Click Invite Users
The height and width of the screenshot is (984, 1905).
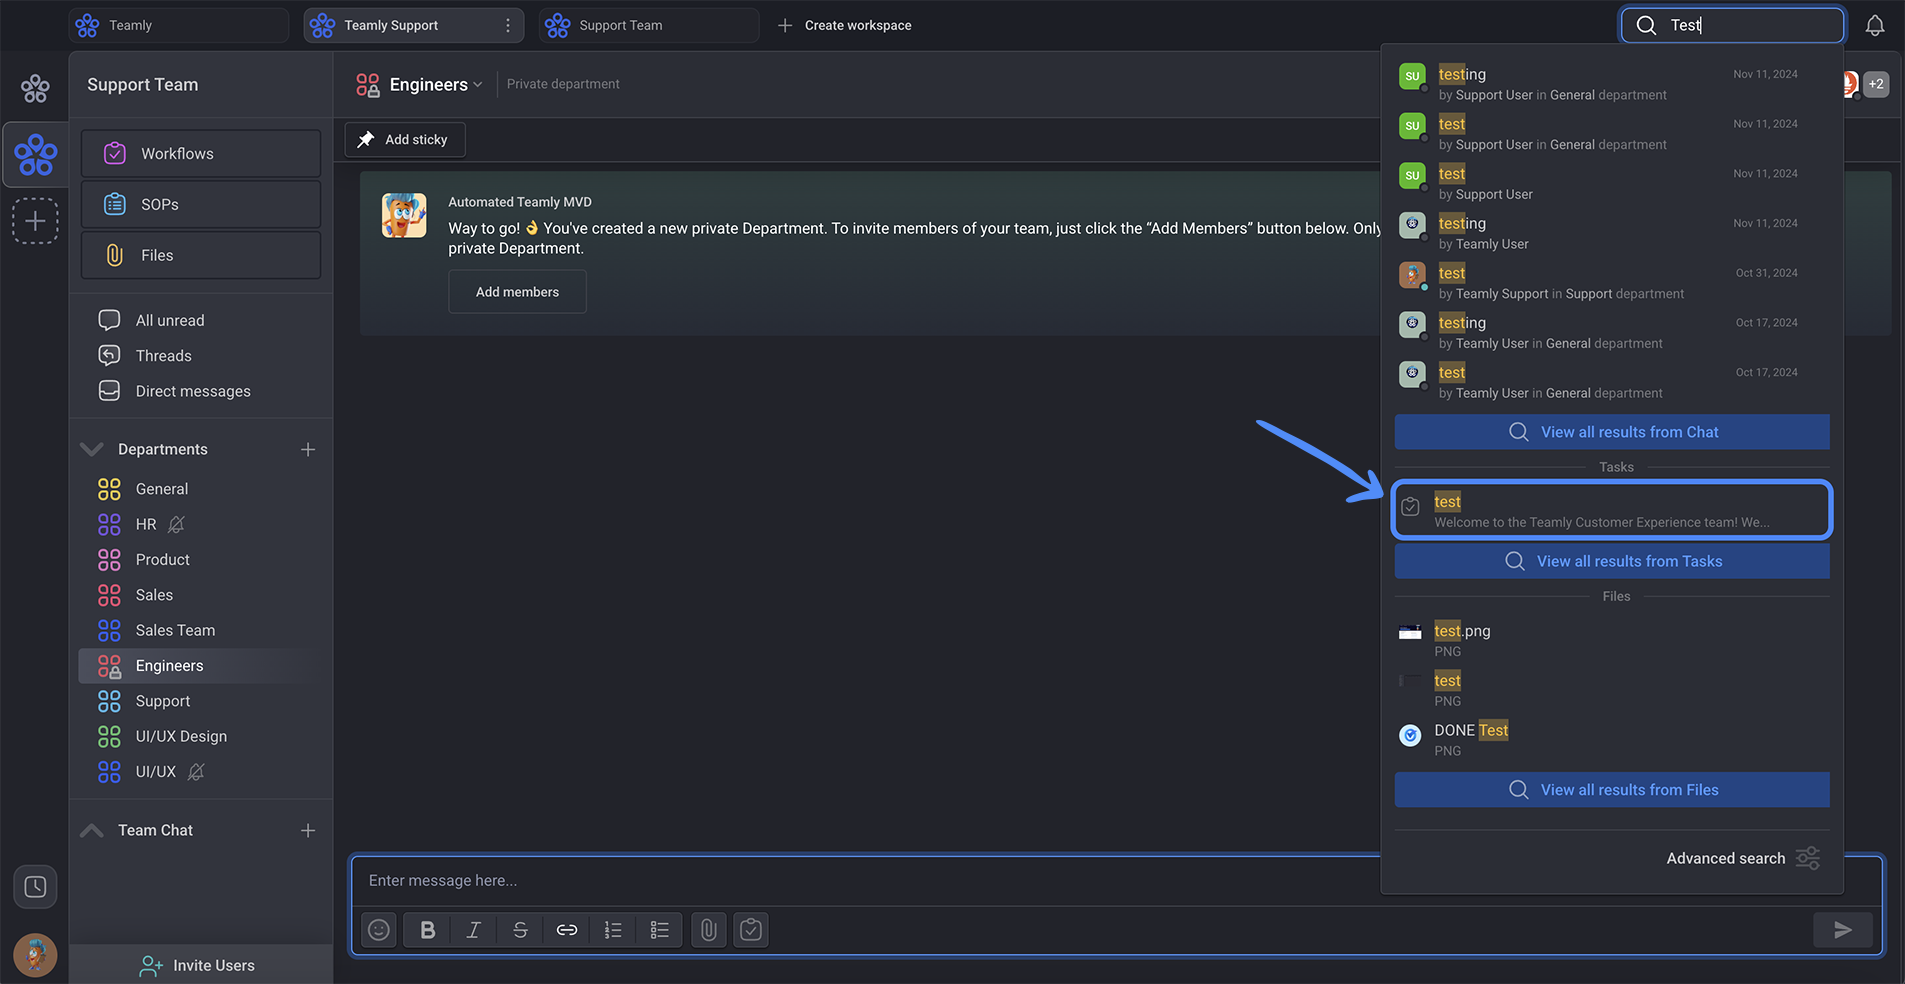(201, 965)
